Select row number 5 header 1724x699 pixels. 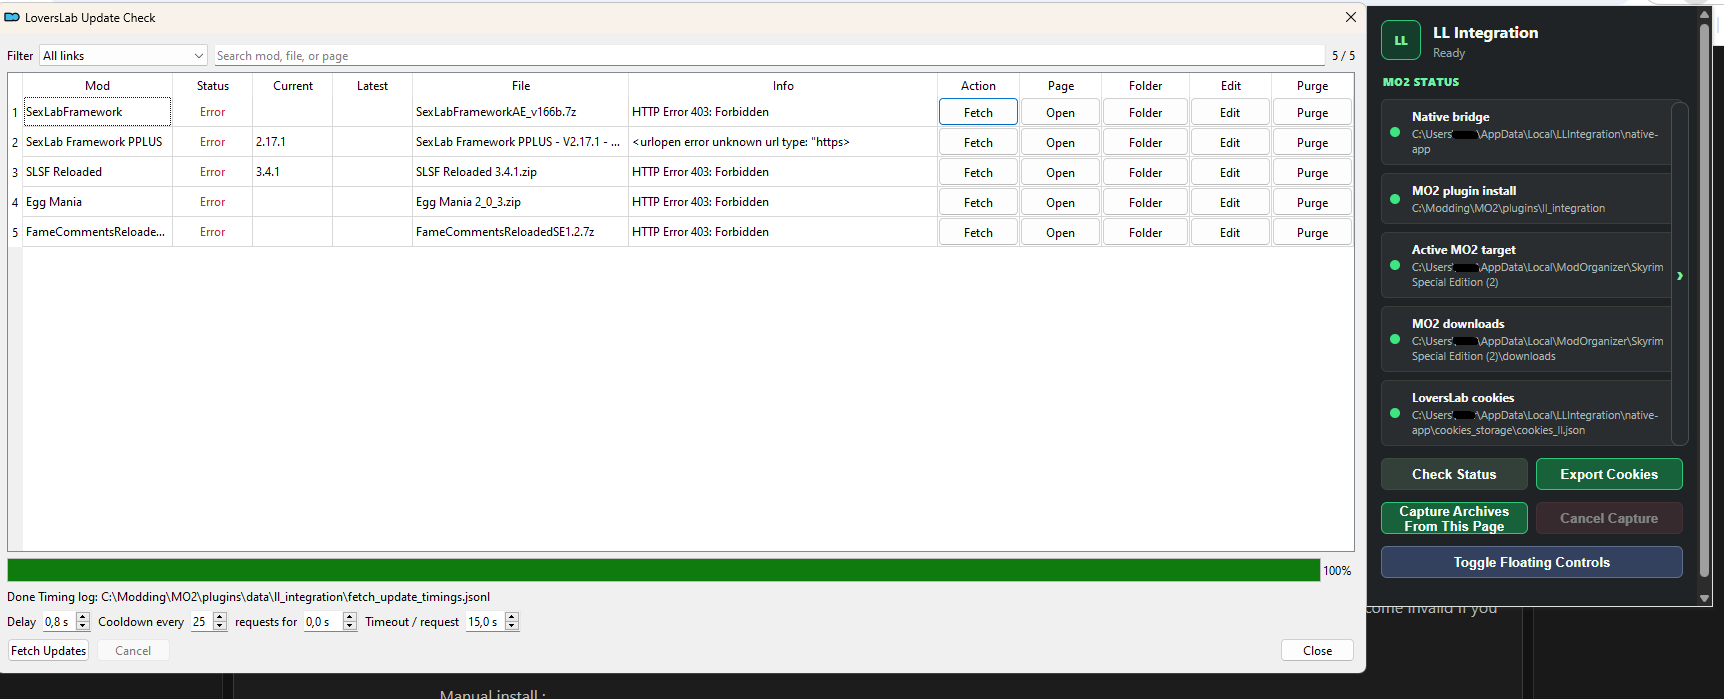[15, 232]
